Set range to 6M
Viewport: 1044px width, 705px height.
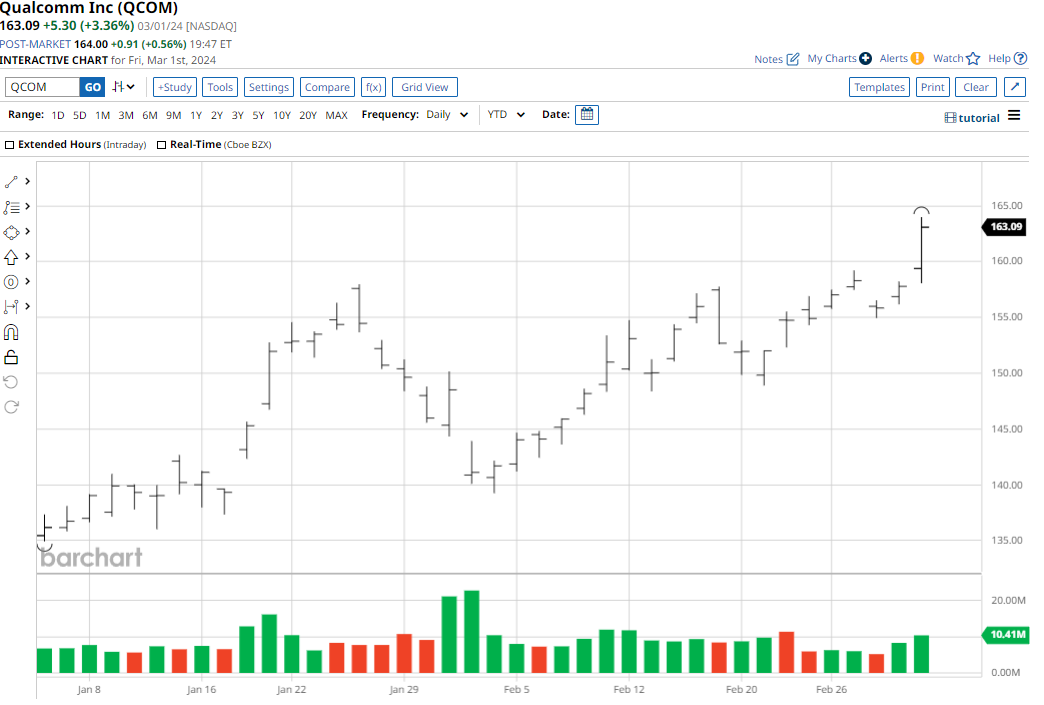tap(150, 115)
